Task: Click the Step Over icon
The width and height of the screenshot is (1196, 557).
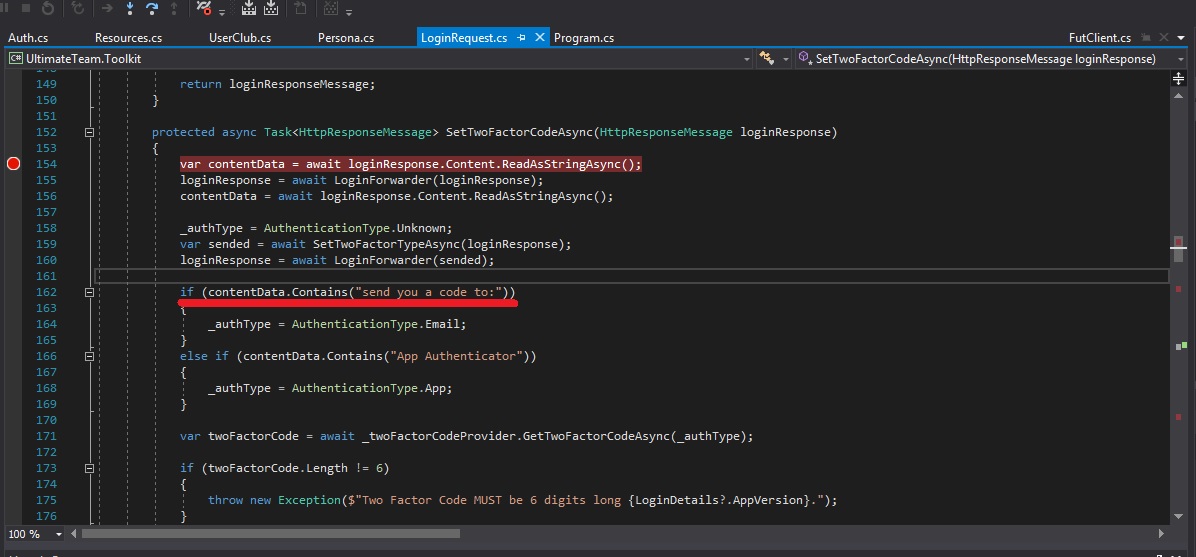Action: (152, 8)
